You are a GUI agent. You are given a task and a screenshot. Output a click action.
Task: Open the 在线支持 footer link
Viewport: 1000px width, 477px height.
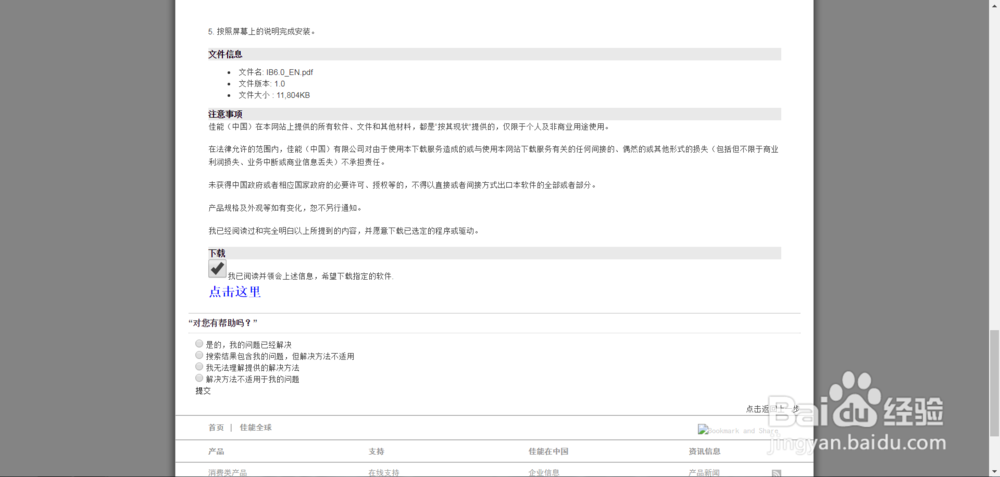coord(384,473)
